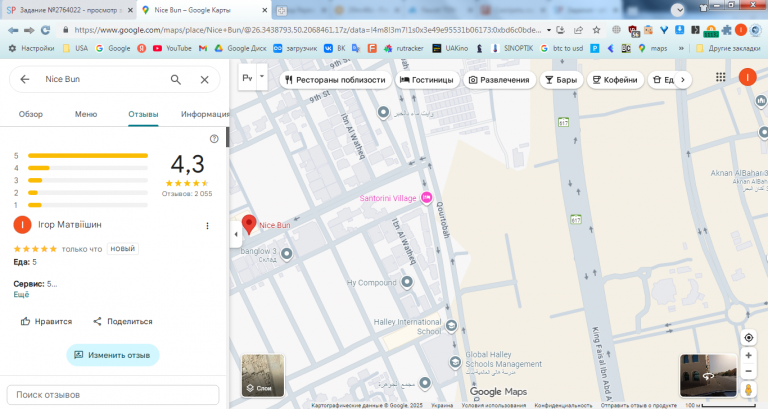The image size is (768, 409).
Task: Click the browser forward arrow
Action: pyautogui.click(x=29, y=30)
